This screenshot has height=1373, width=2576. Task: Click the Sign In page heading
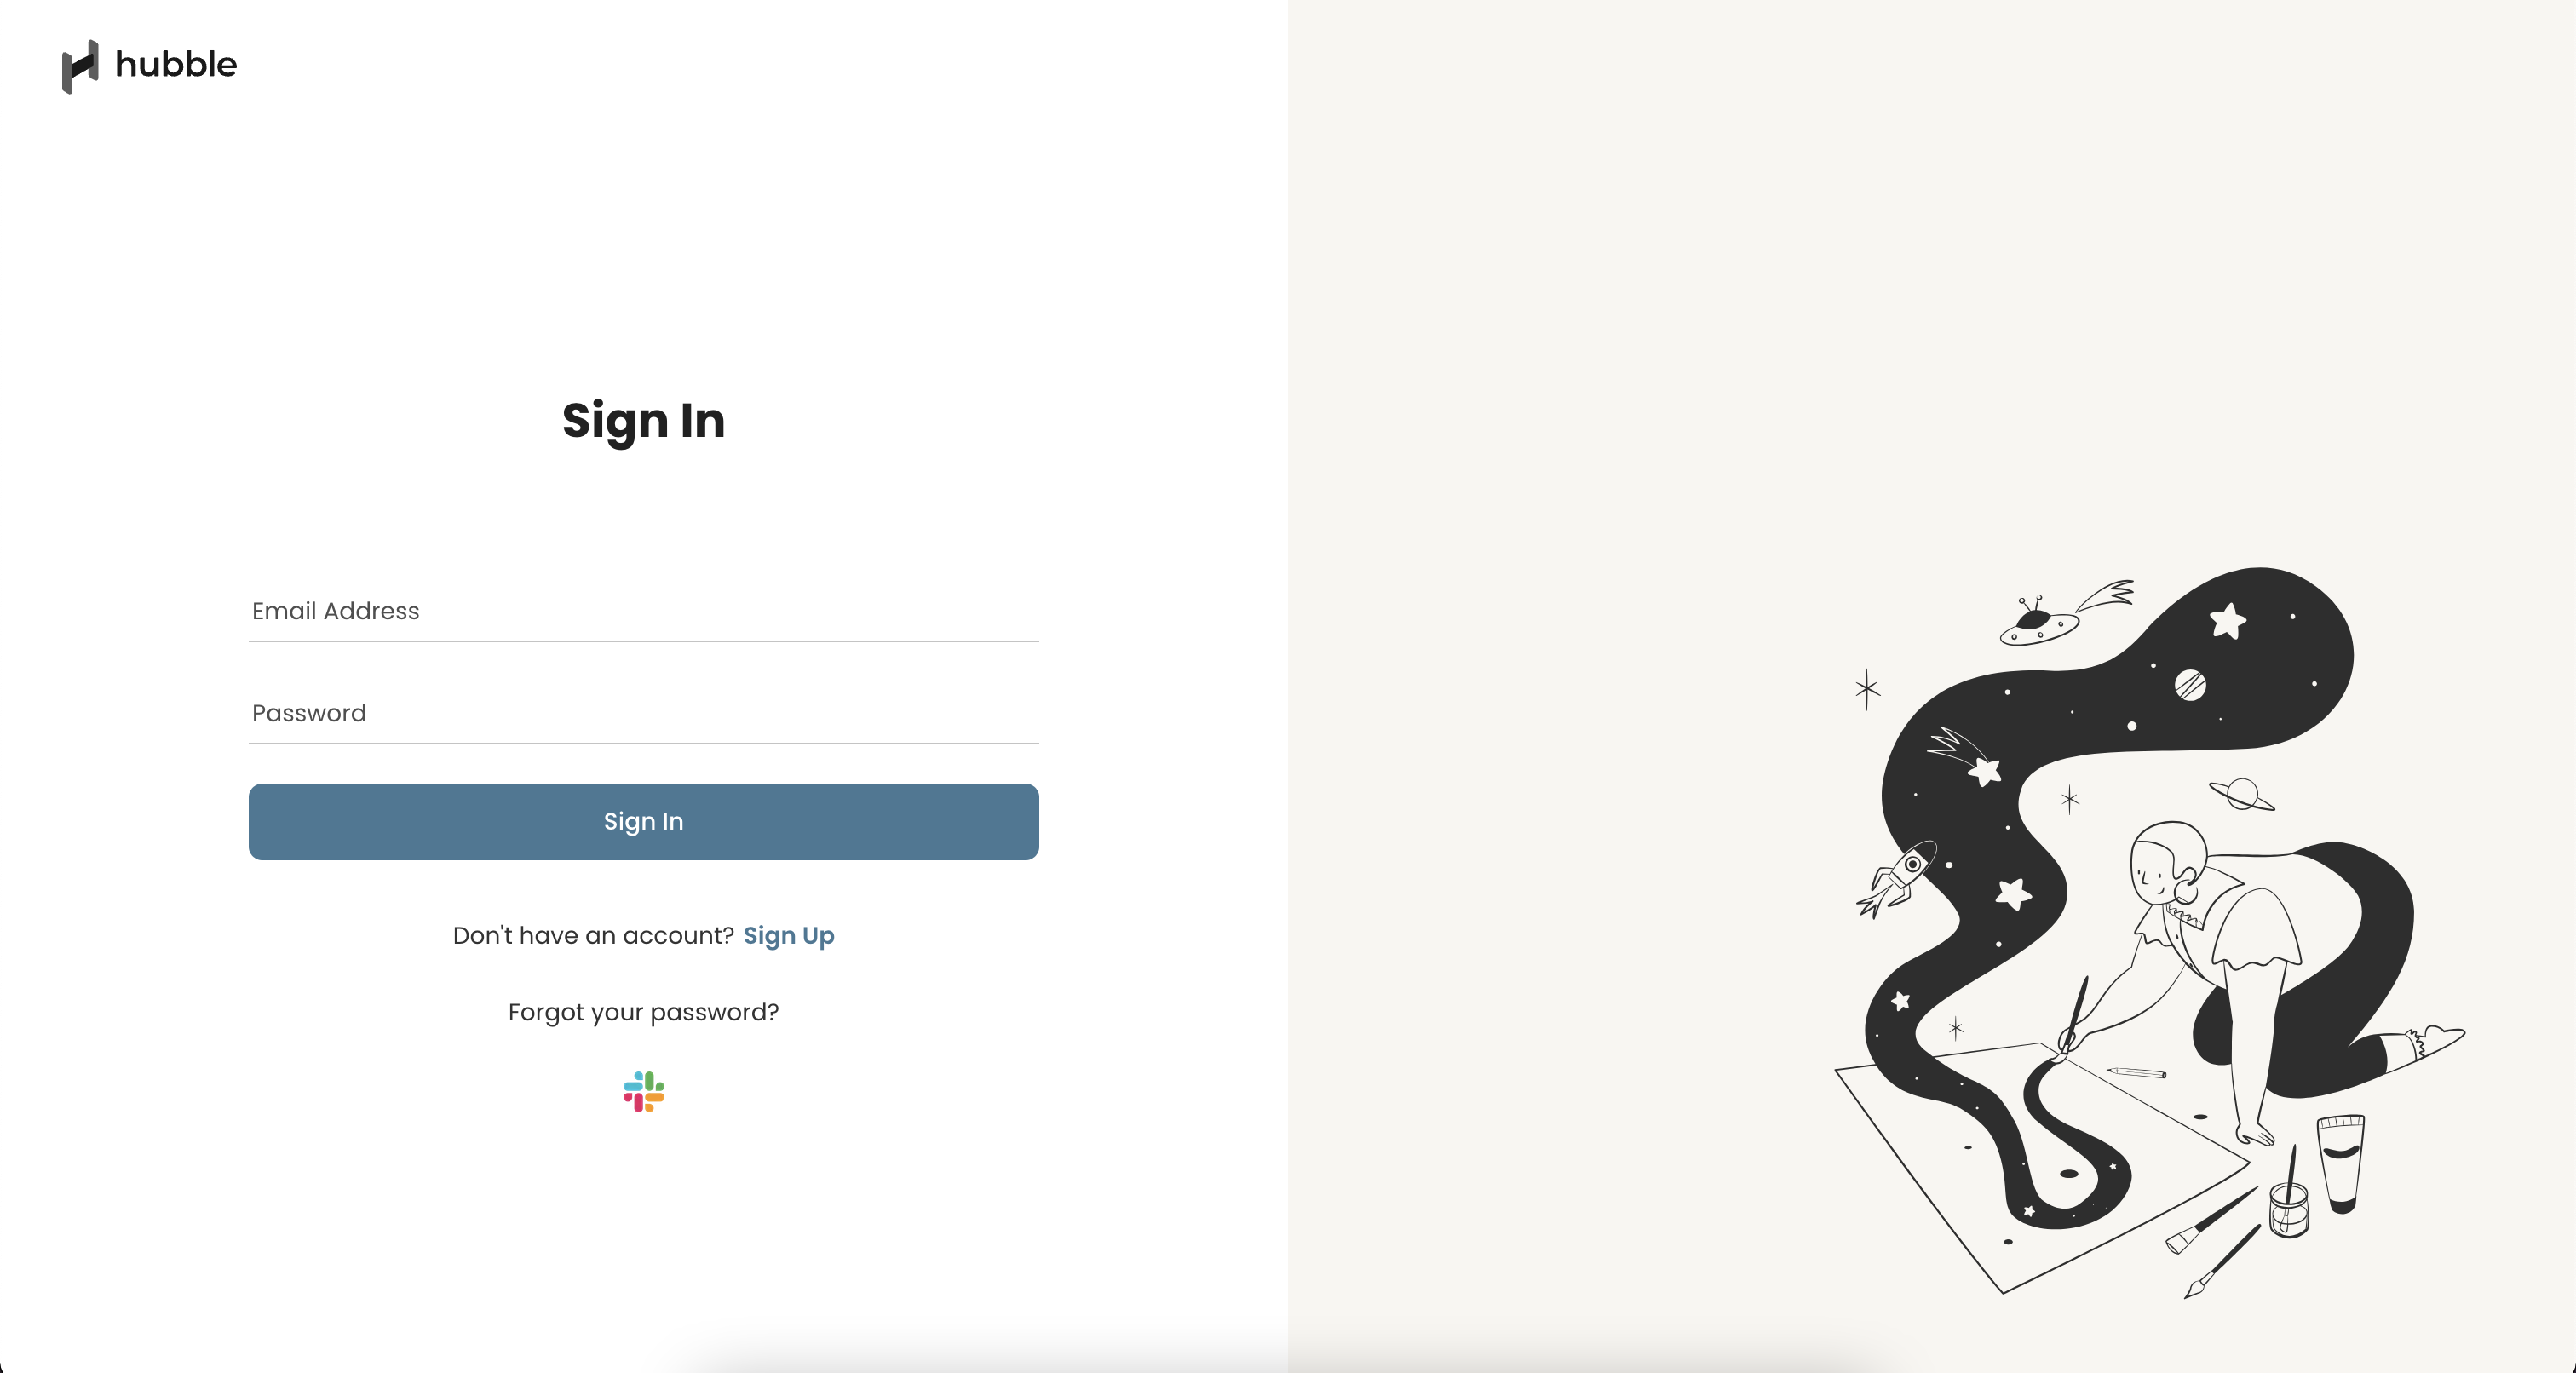(x=644, y=421)
